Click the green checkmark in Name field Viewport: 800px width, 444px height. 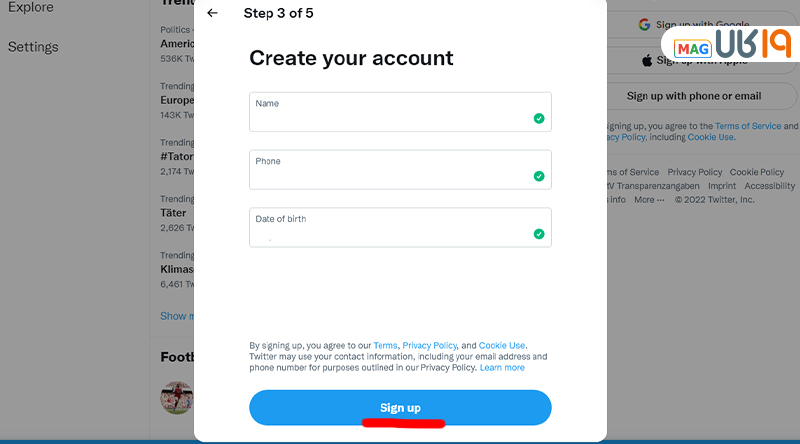[539, 118]
